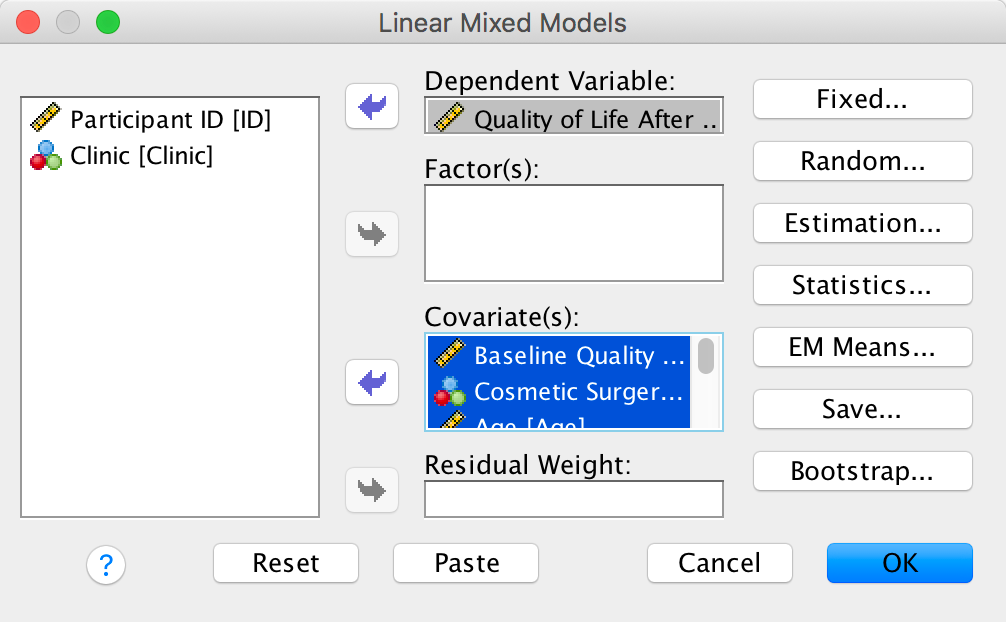This screenshot has width=1006, height=622.
Task: Click the arrow button beside Residual Weight
Action: point(372,490)
